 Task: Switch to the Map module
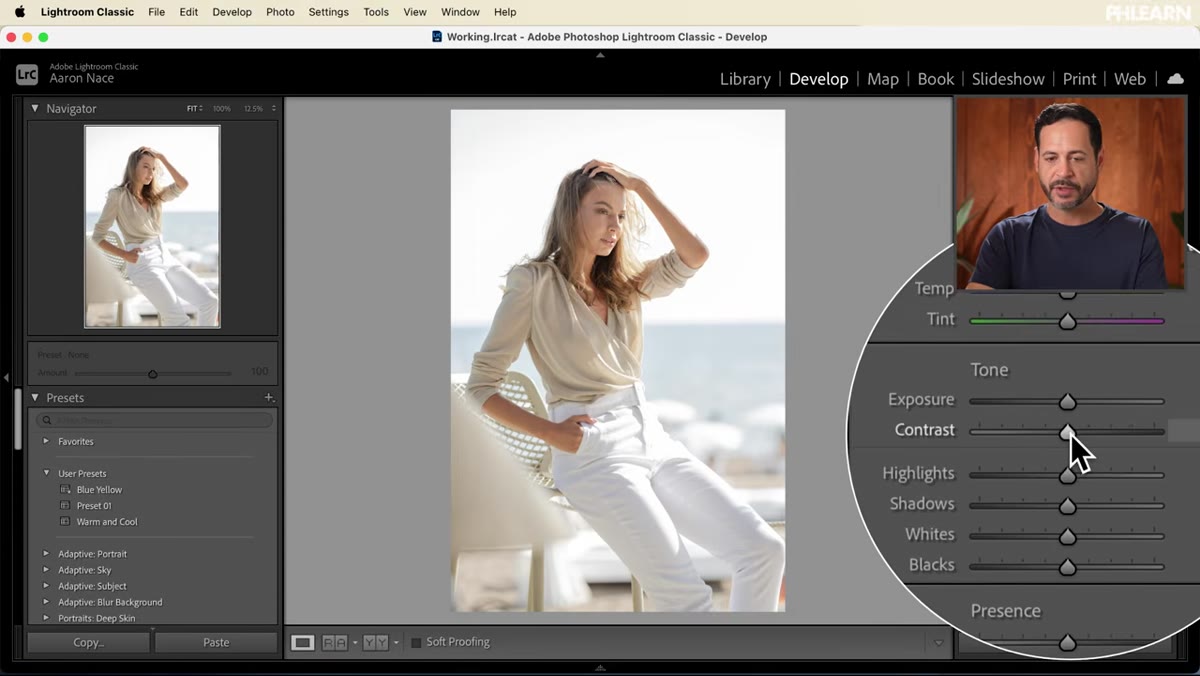click(x=882, y=79)
